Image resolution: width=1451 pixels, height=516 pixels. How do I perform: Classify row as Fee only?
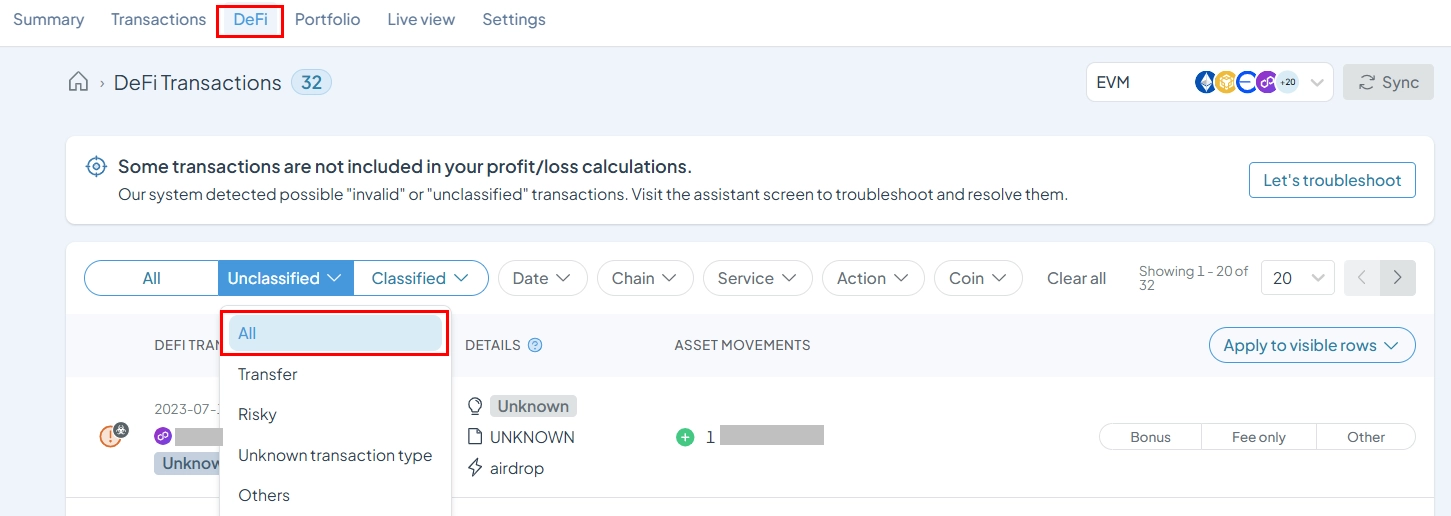pos(1259,437)
